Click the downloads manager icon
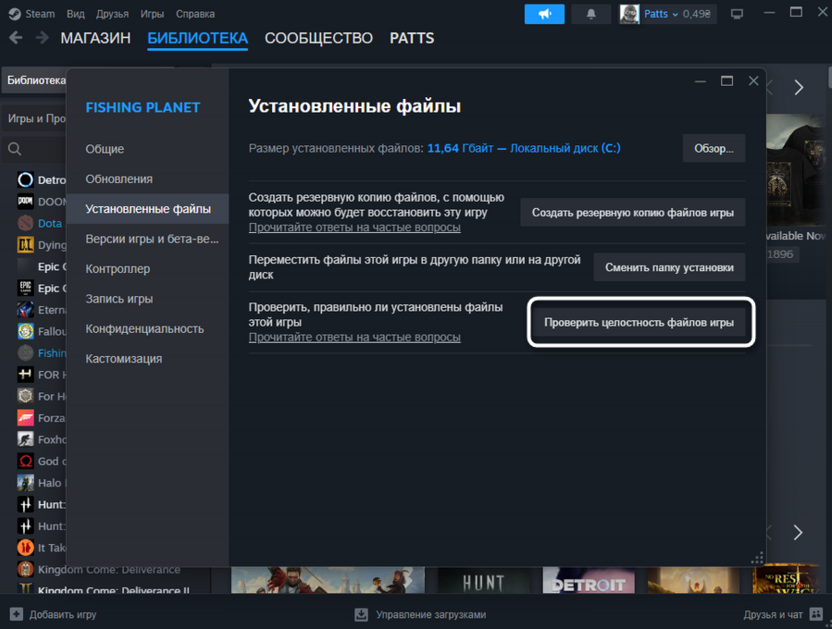This screenshot has width=832, height=629. click(361, 614)
